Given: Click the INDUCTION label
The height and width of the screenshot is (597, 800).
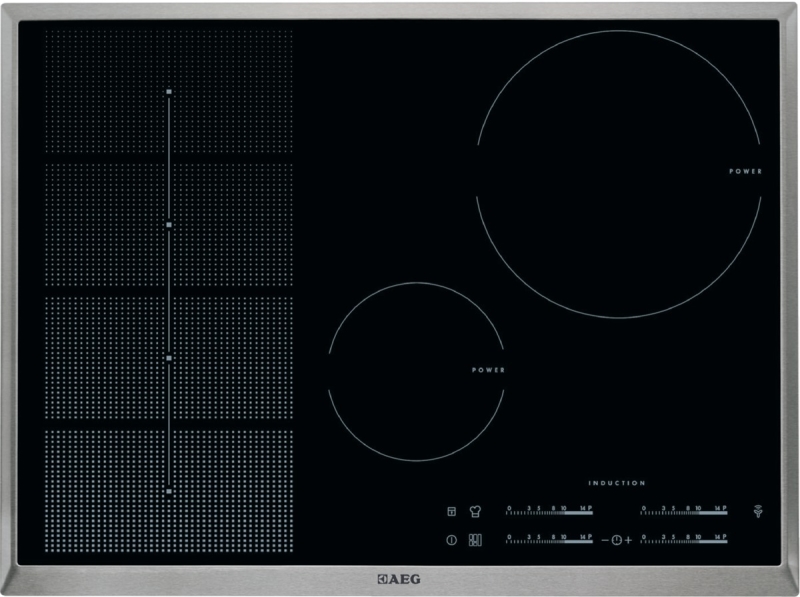Looking at the screenshot, I should pyautogui.click(x=617, y=483).
